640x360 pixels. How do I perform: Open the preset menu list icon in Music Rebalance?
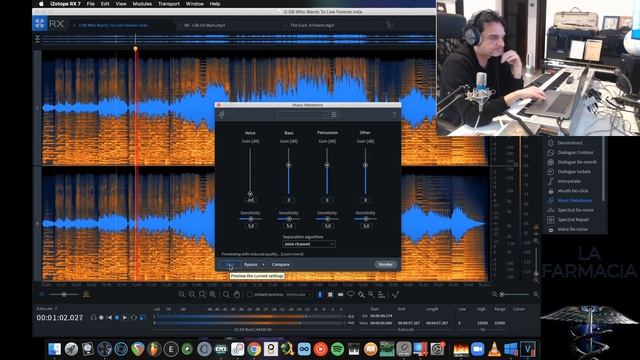point(334,115)
